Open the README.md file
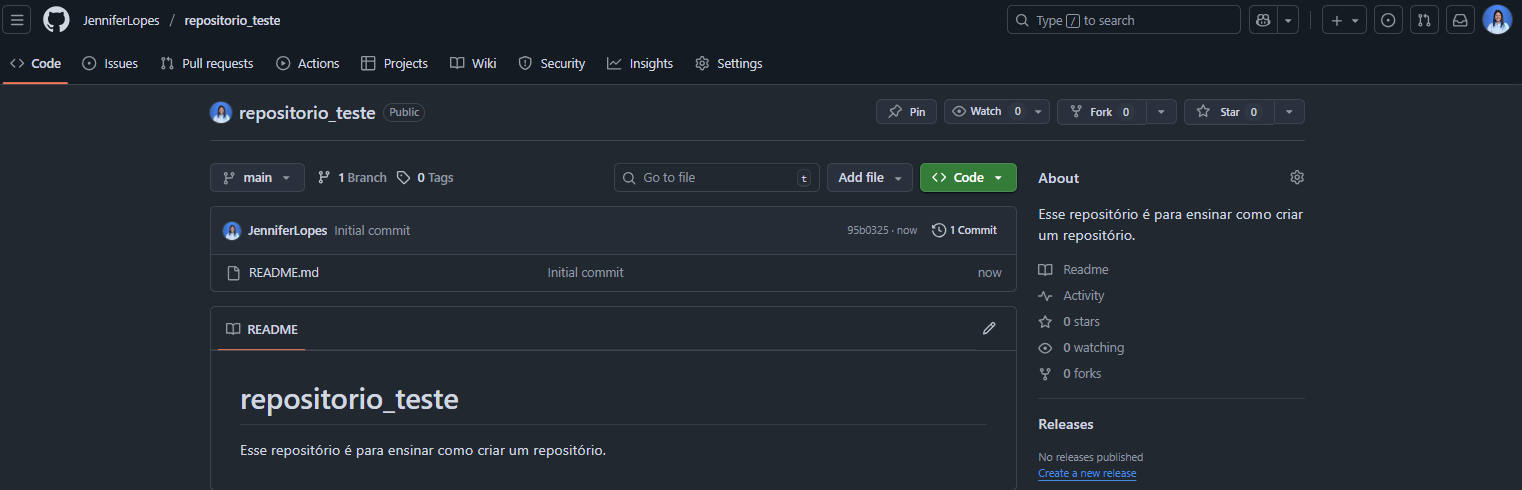 284,272
